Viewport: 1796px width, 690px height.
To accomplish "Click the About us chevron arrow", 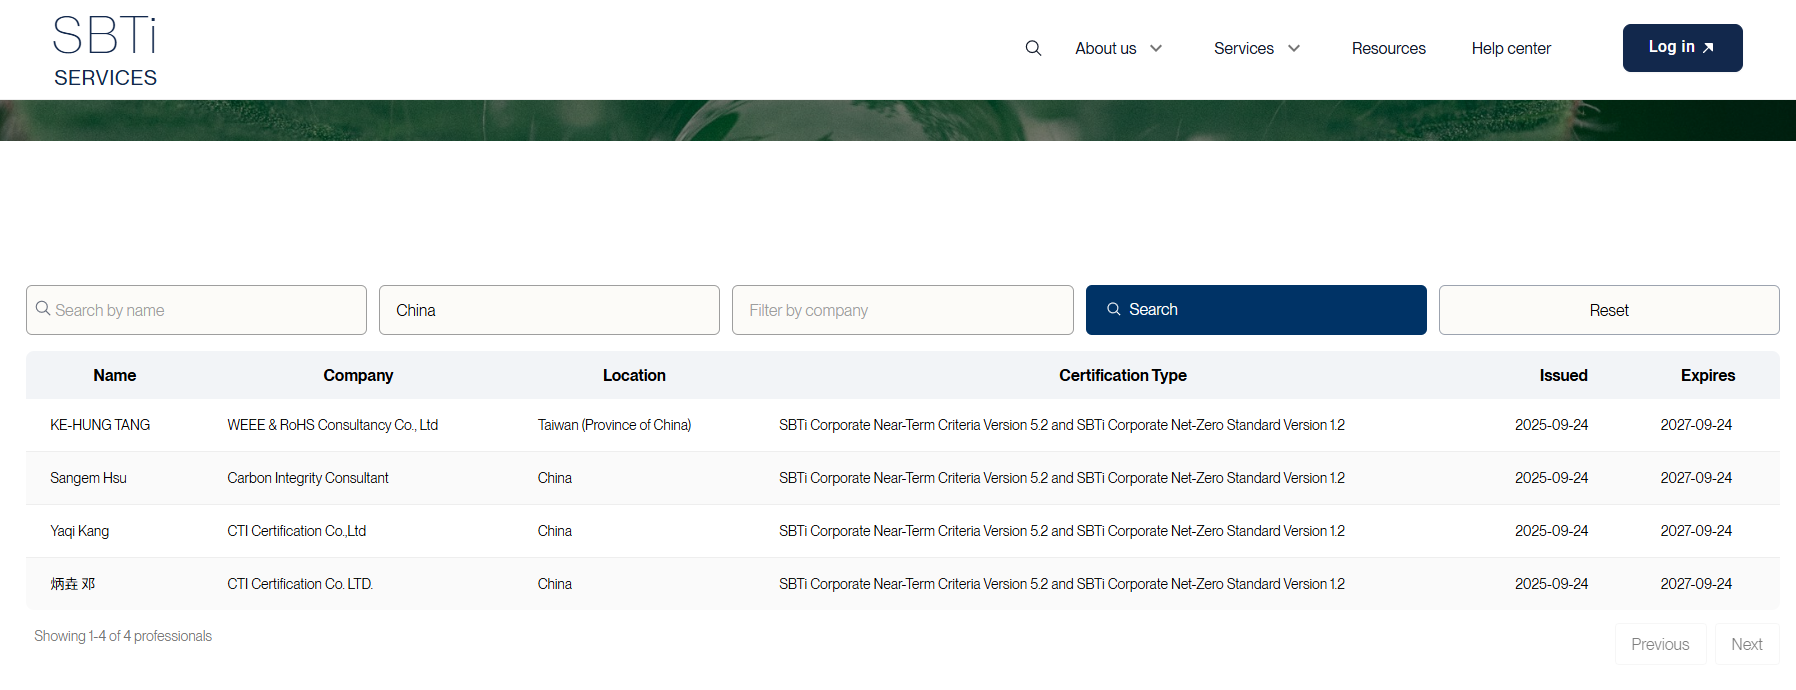I will tap(1156, 48).
